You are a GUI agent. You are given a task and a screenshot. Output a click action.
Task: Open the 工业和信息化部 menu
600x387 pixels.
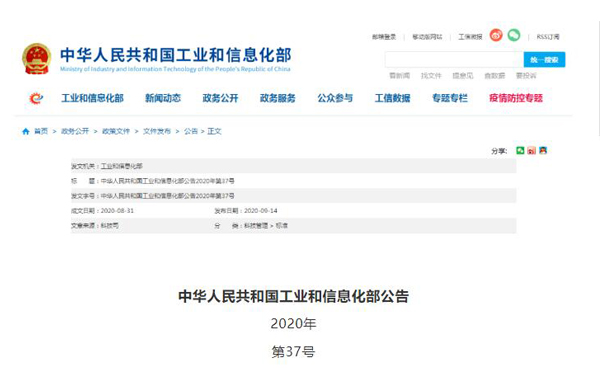pyautogui.click(x=92, y=98)
